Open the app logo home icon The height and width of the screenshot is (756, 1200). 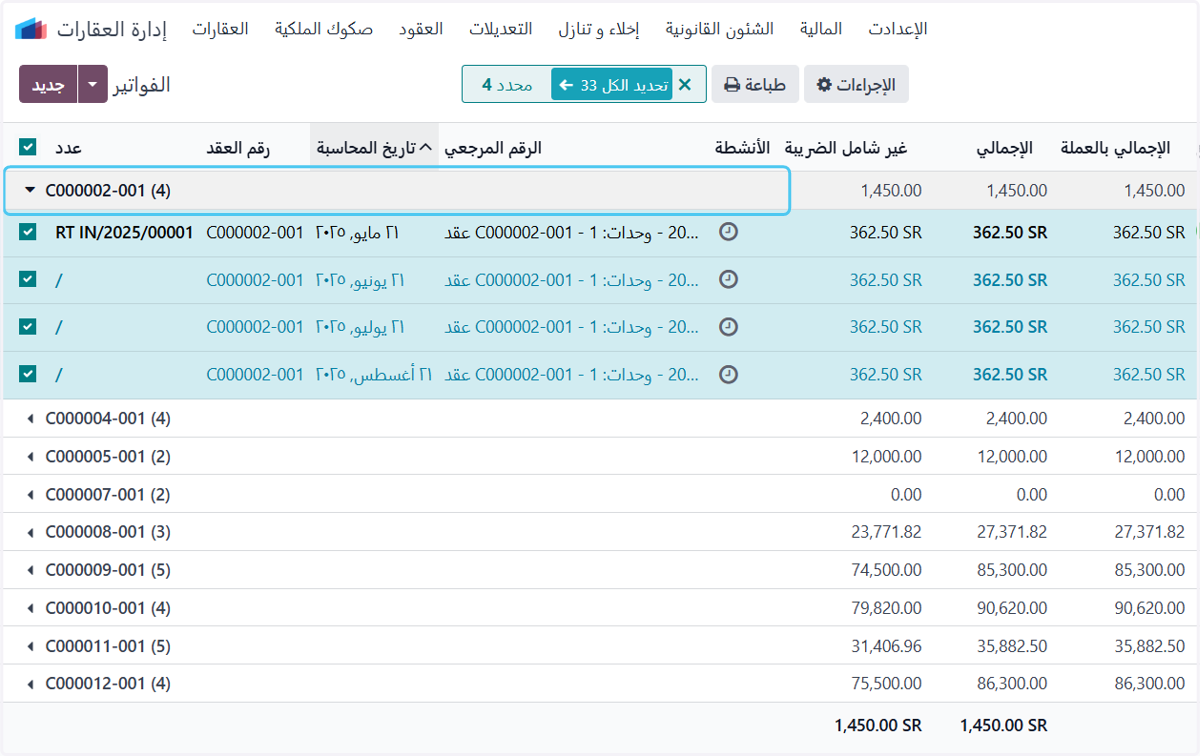[x=31, y=29]
